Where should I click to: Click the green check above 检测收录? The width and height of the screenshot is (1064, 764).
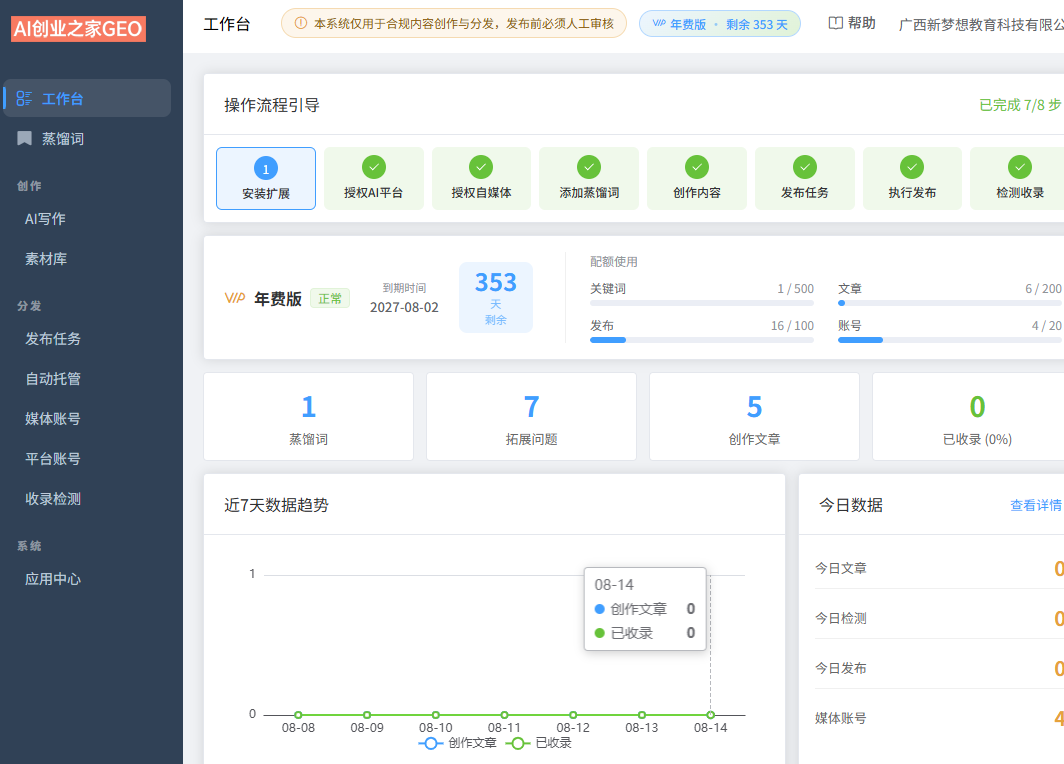coord(1019,167)
